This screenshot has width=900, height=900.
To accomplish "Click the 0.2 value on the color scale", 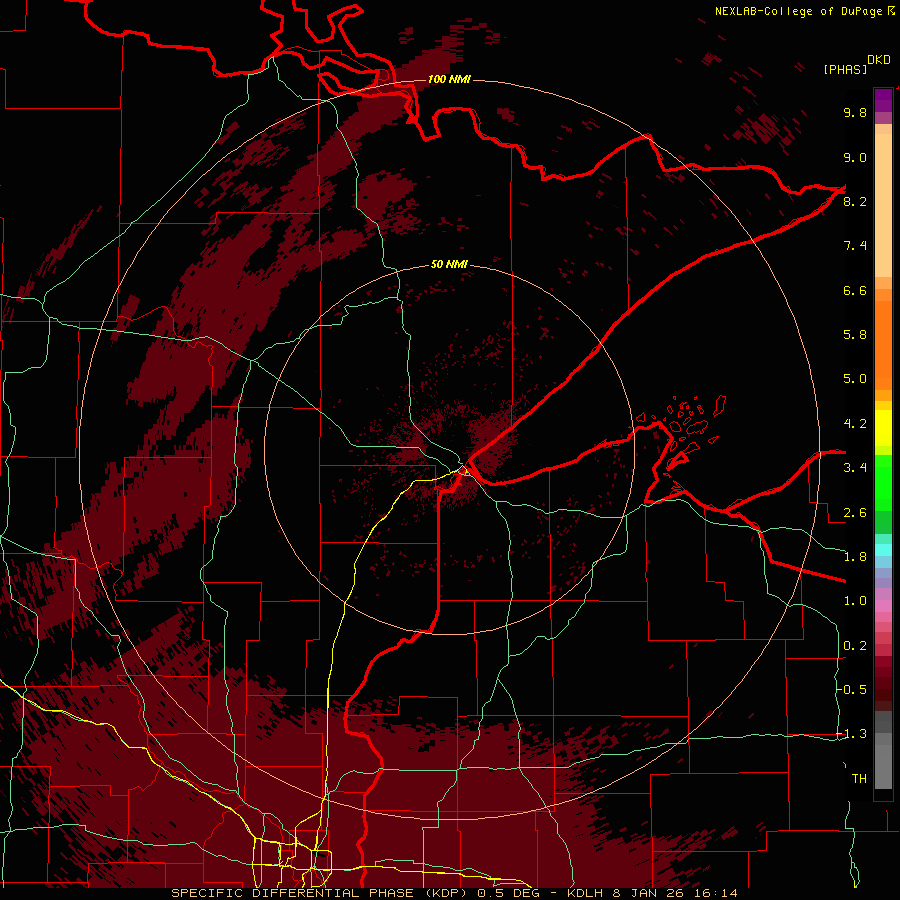I will tap(855, 646).
